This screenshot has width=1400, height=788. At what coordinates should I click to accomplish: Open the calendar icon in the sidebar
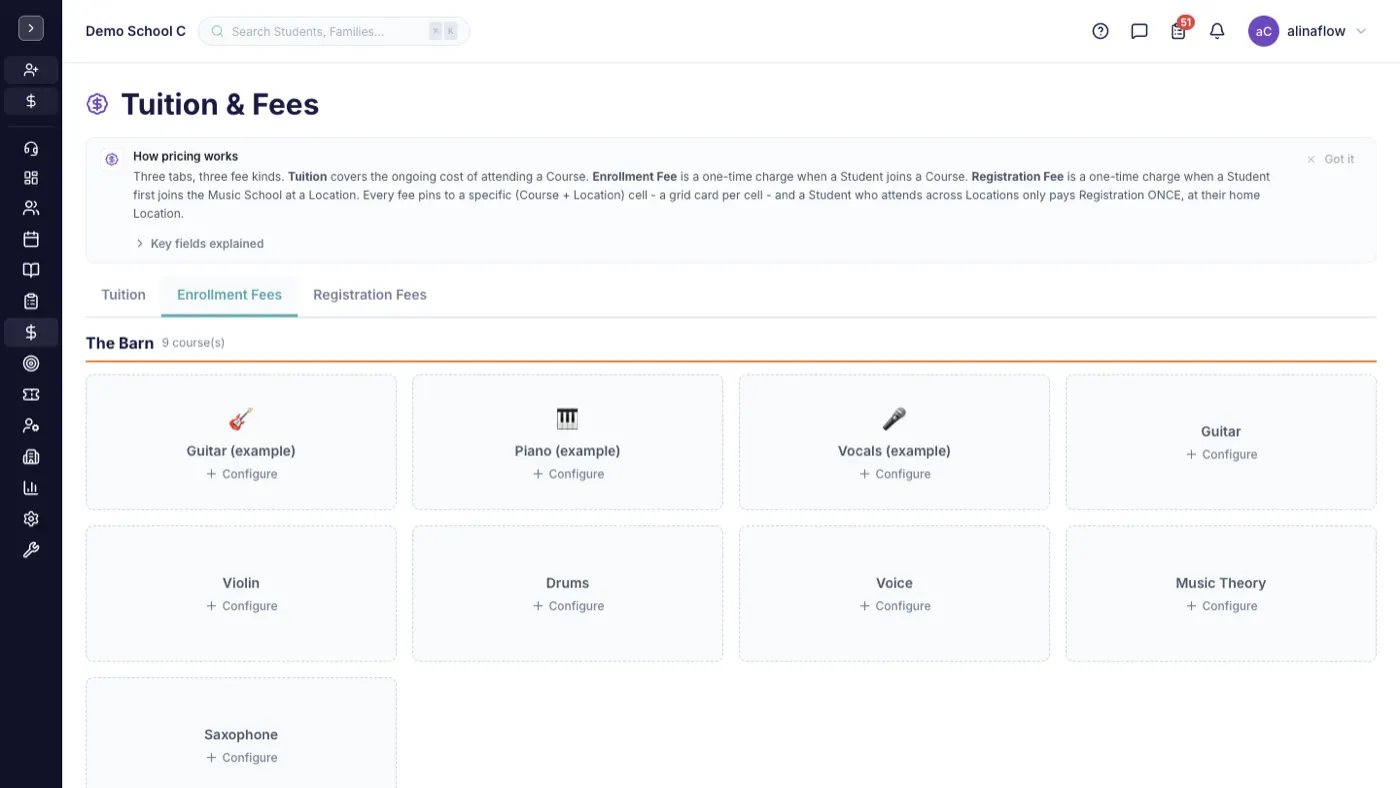click(31, 239)
